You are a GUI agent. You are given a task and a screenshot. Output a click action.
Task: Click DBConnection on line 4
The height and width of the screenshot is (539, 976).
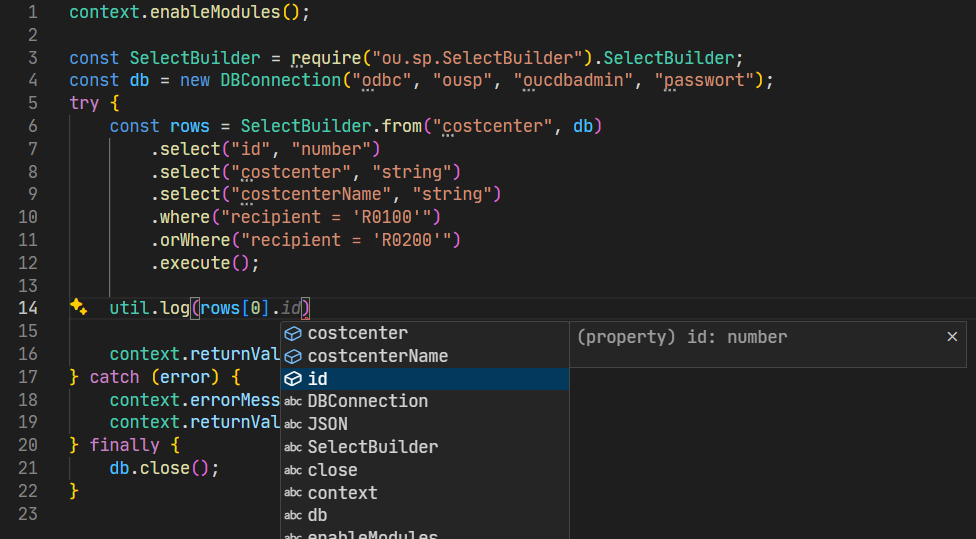pos(281,80)
